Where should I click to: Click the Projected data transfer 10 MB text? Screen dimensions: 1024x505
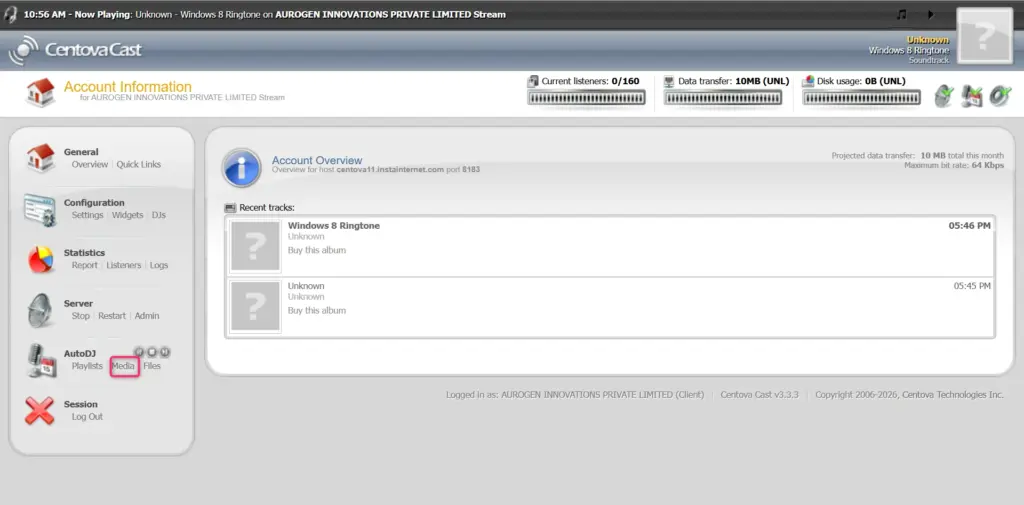pos(918,155)
